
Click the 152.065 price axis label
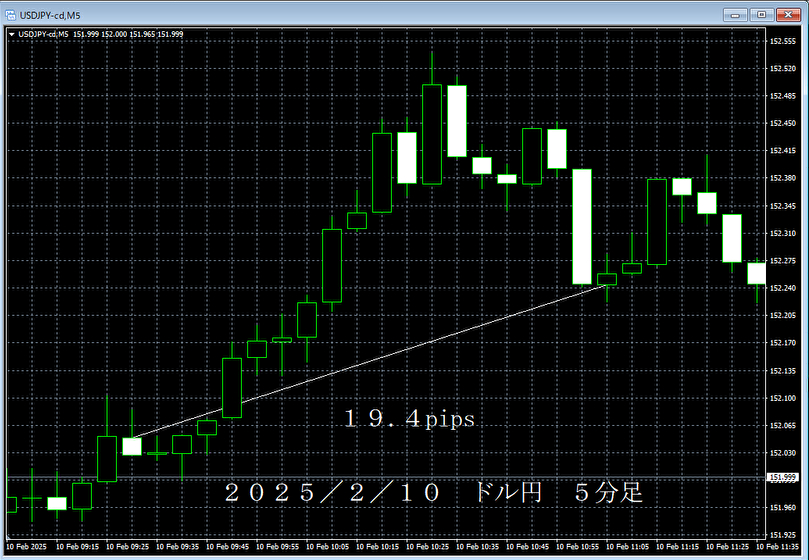point(783,425)
